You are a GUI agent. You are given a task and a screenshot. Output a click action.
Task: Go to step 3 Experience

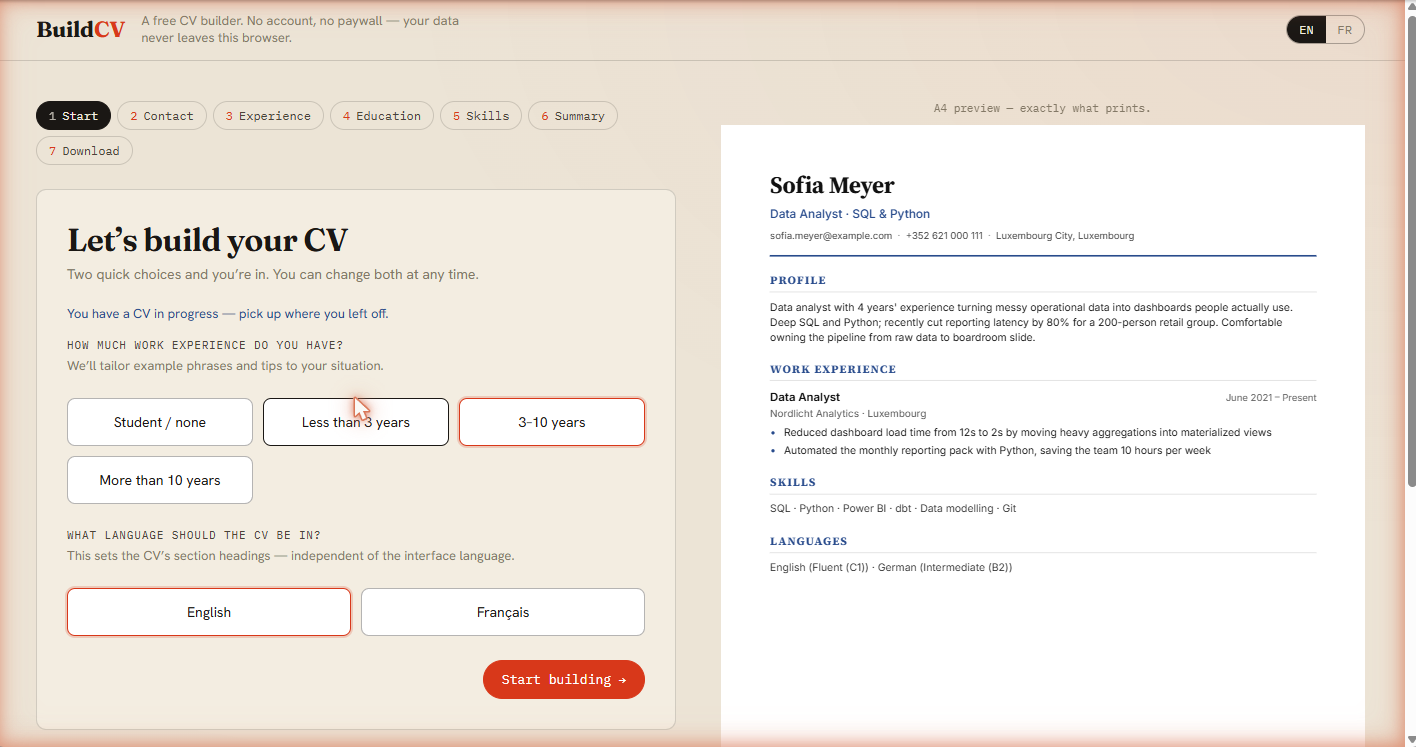[268, 116]
